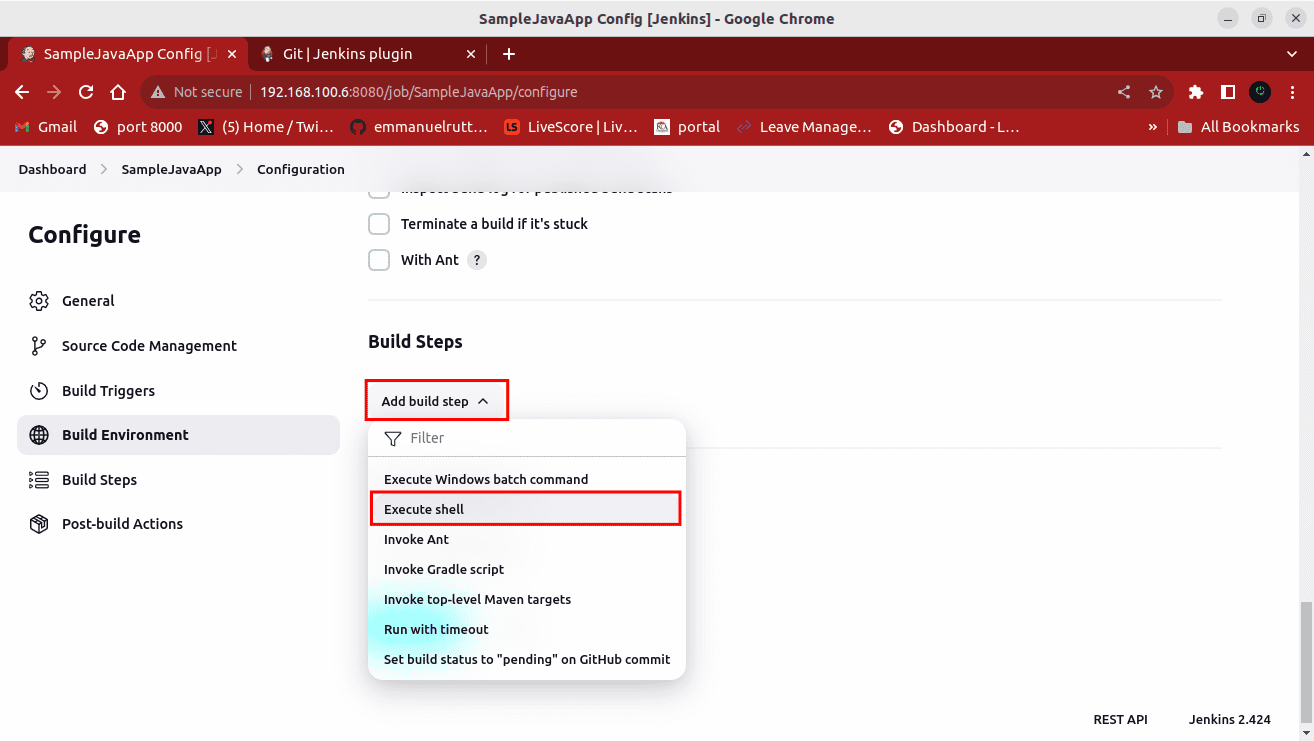
Task: Enable Terminate a build if it's stuck
Action: pos(379,224)
